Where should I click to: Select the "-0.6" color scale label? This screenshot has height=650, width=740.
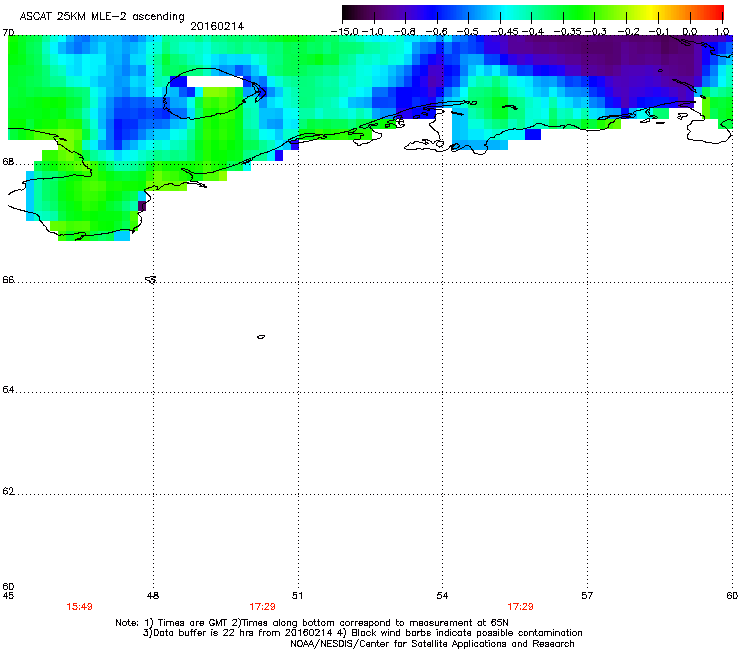(x=436, y=32)
